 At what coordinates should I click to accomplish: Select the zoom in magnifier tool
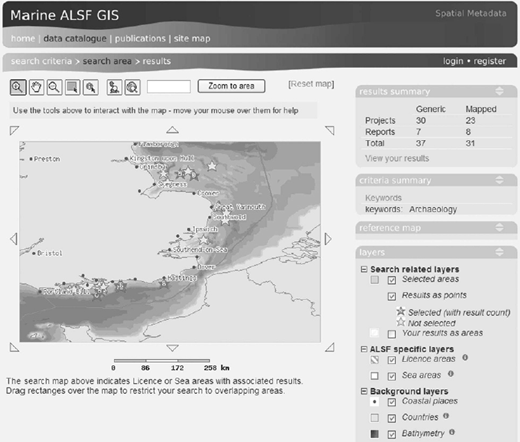click(18, 87)
